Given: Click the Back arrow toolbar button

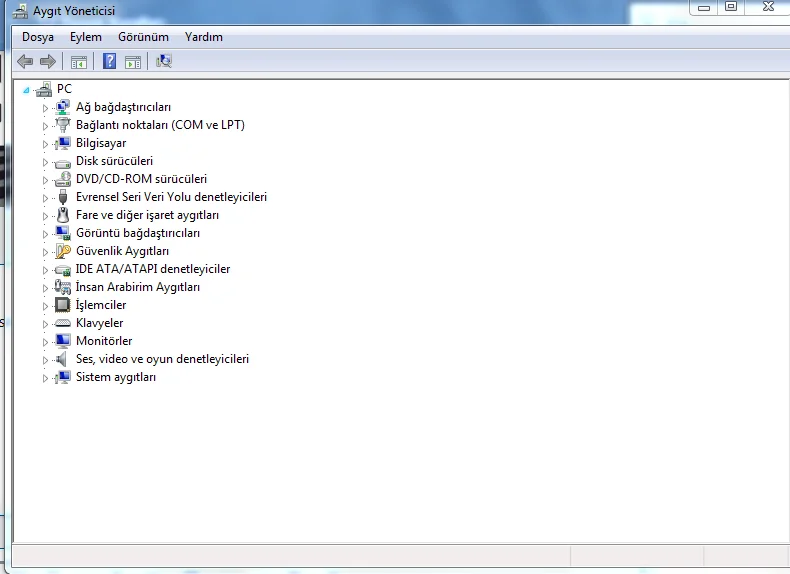Looking at the screenshot, I should [25, 61].
